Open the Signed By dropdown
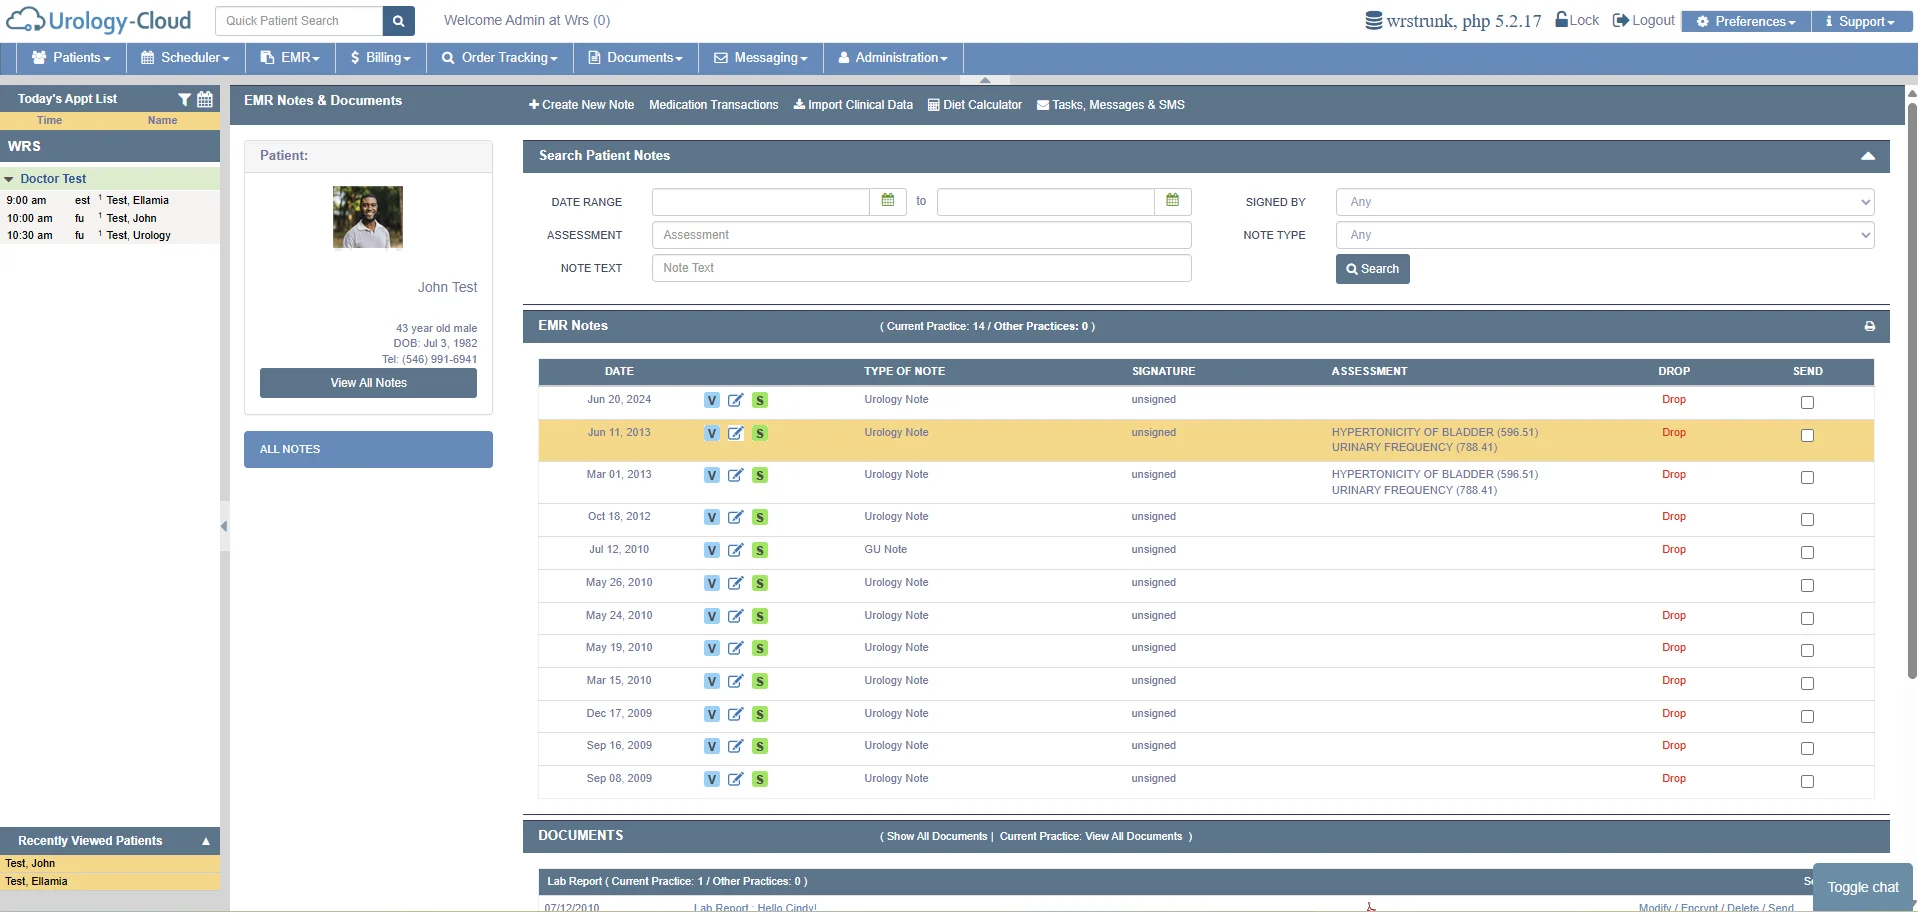Screen dimensions: 1918x912 (x=1604, y=202)
